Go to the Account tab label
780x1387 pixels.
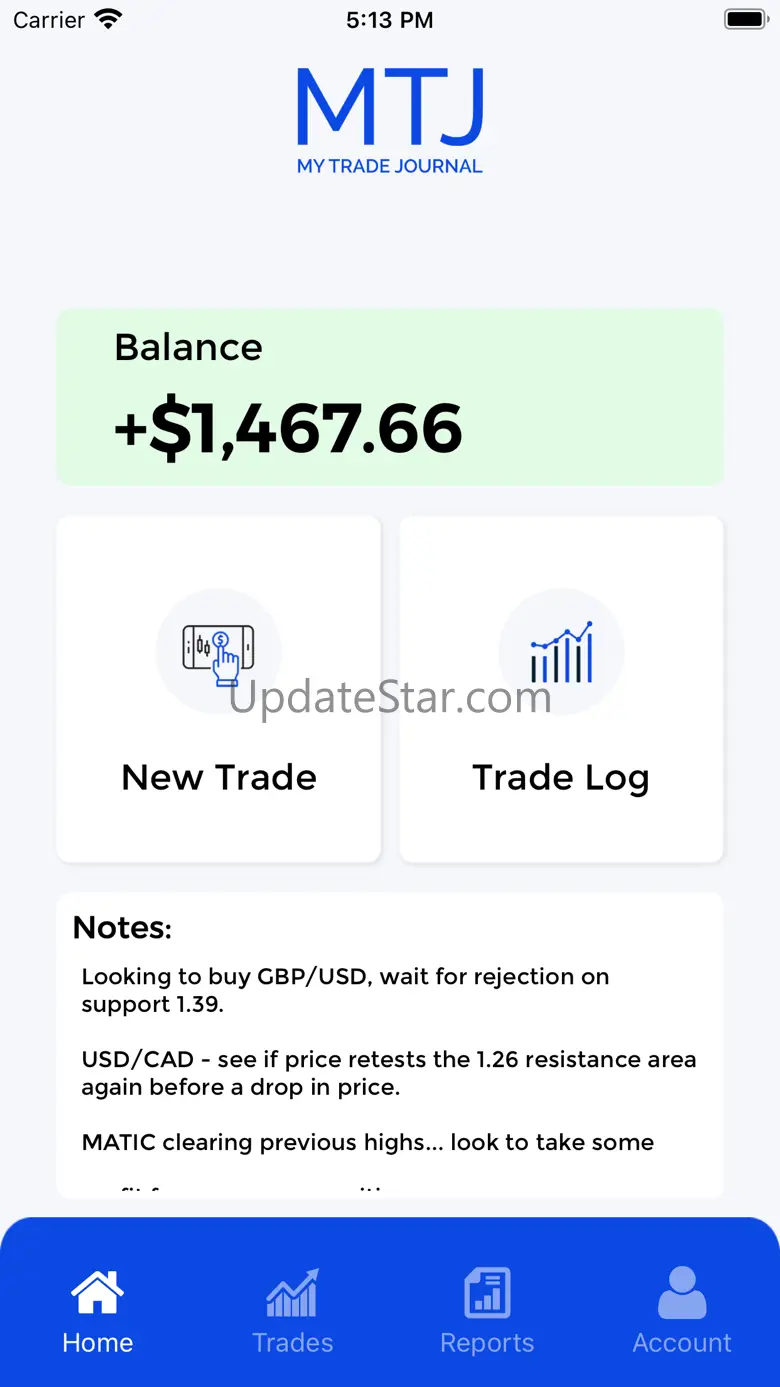click(682, 1342)
